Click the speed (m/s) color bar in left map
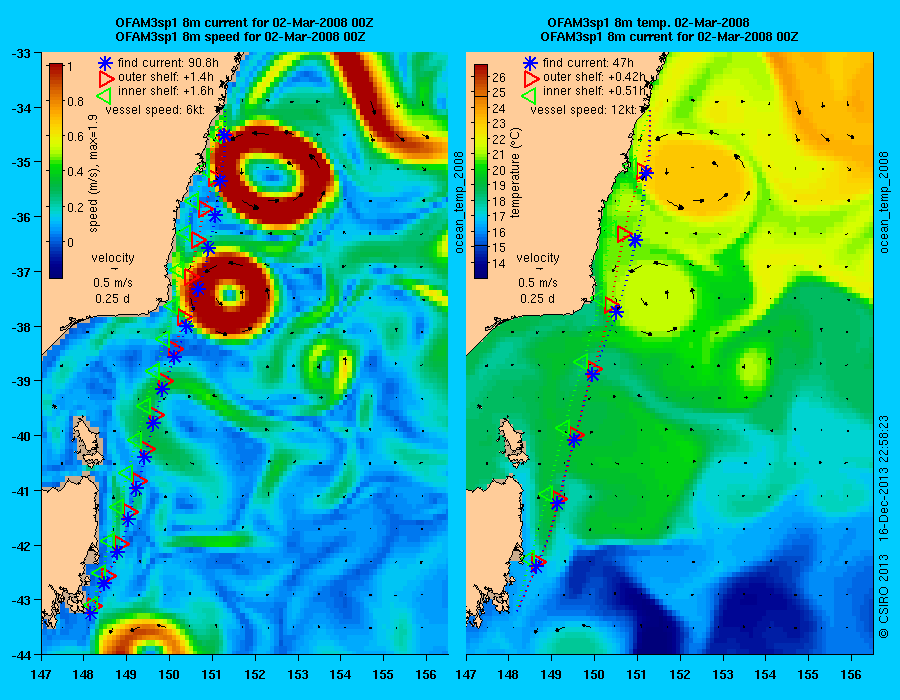The image size is (900, 700). tap(56, 170)
